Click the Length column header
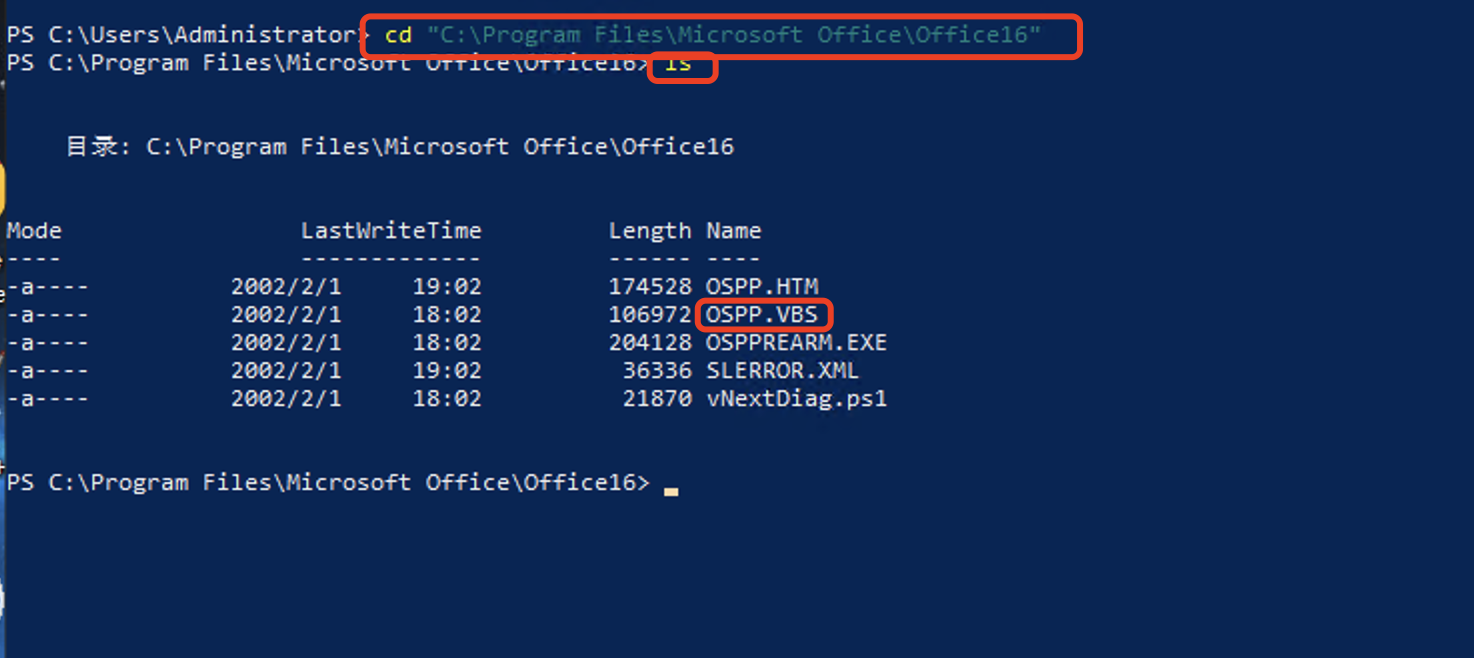Screen dimensions: 1474x658 coord(649,231)
